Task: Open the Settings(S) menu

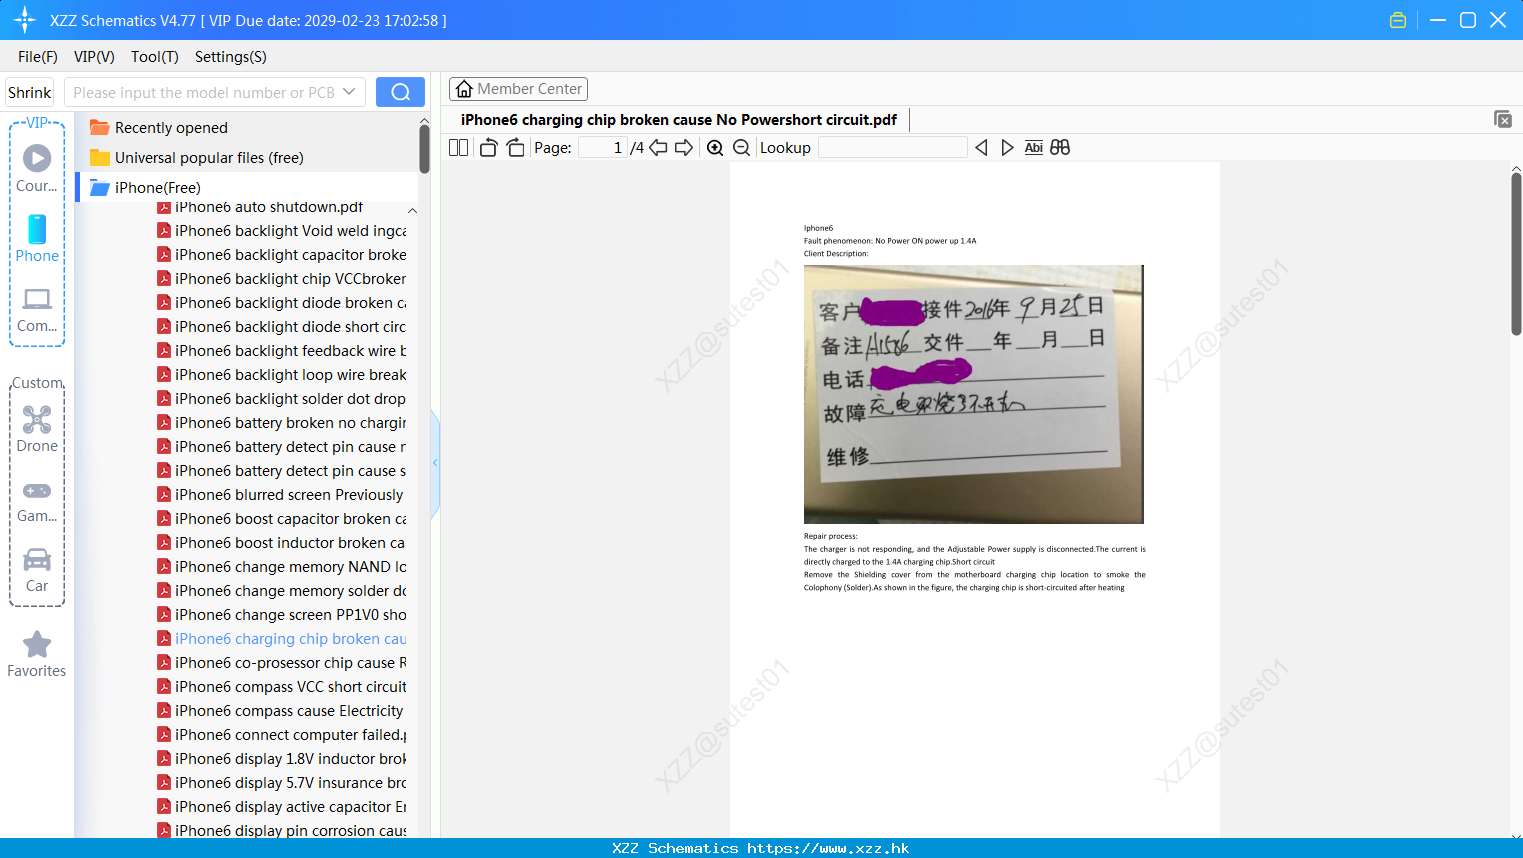Action: point(231,57)
